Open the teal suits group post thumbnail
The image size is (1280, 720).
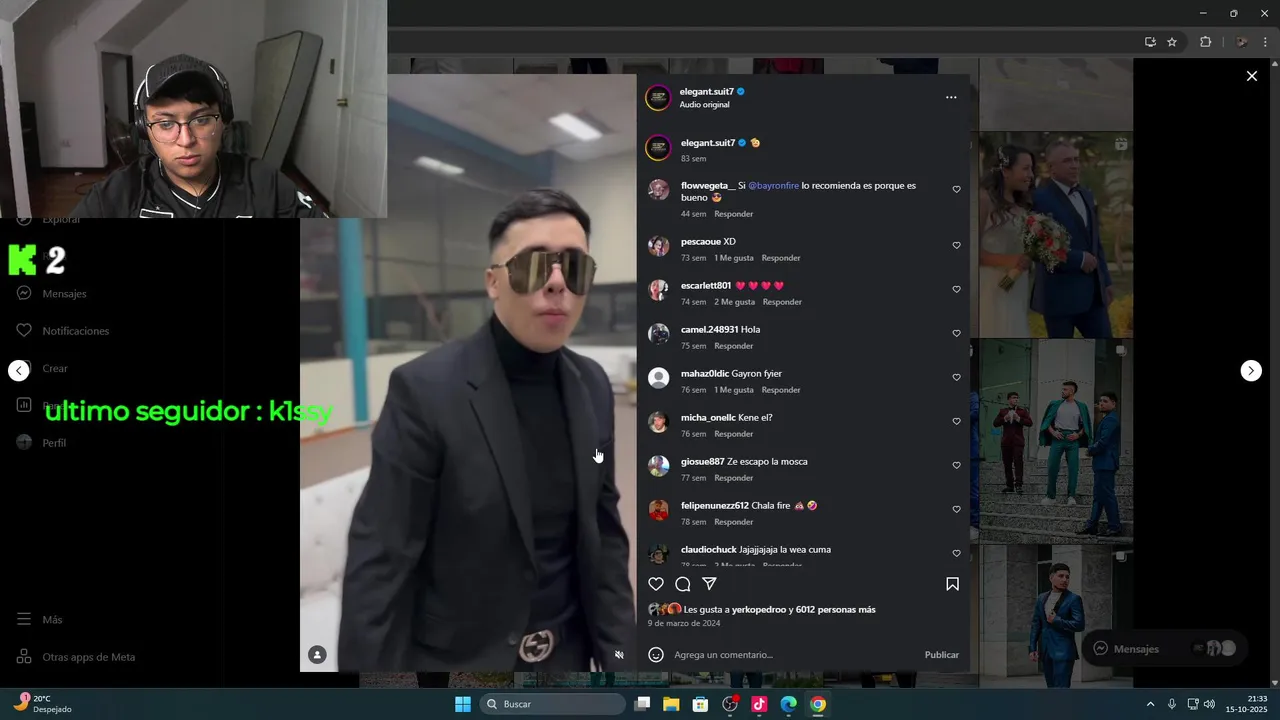tap(1056, 441)
